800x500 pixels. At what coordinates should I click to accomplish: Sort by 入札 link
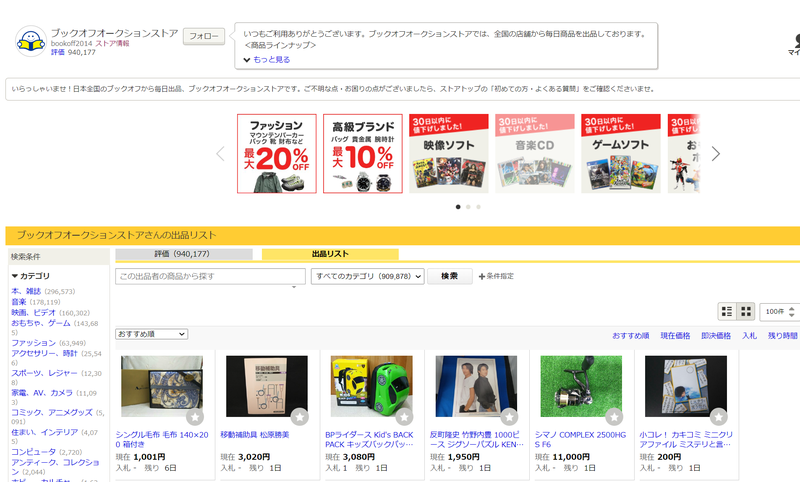749,336
